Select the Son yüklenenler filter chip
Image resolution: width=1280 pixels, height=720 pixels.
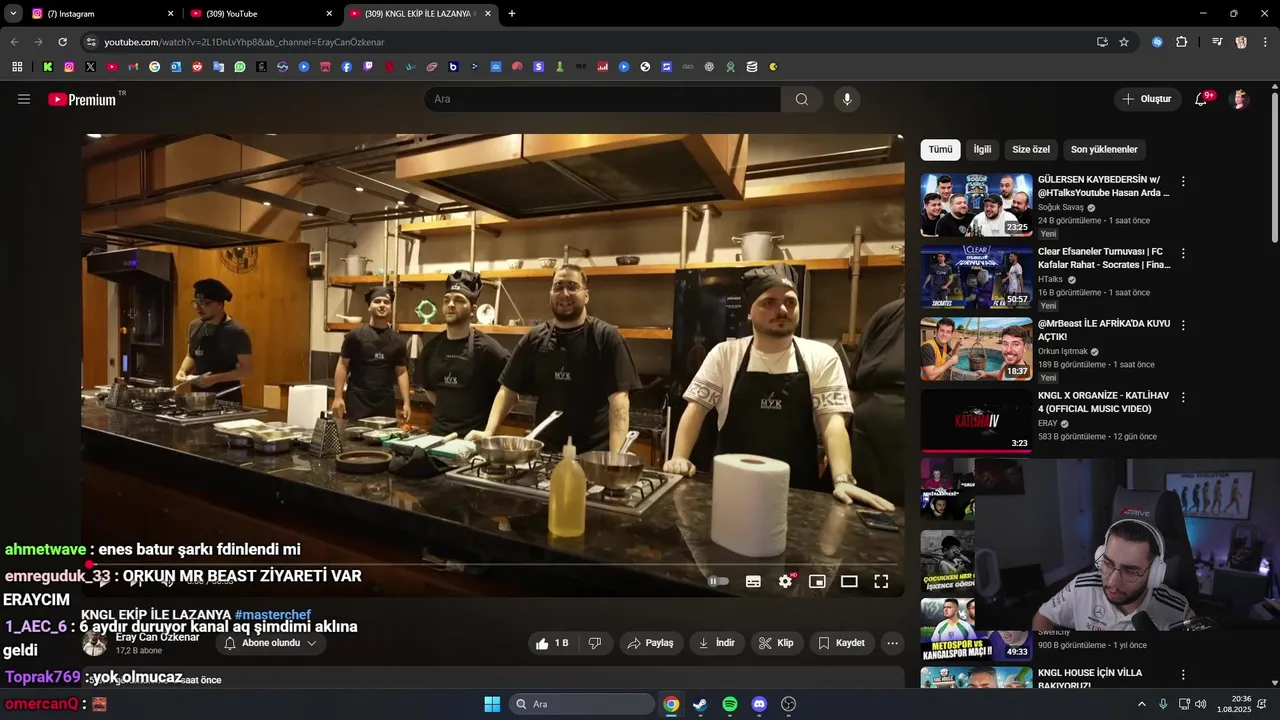pyautogui.click(x=1104, y=150)
